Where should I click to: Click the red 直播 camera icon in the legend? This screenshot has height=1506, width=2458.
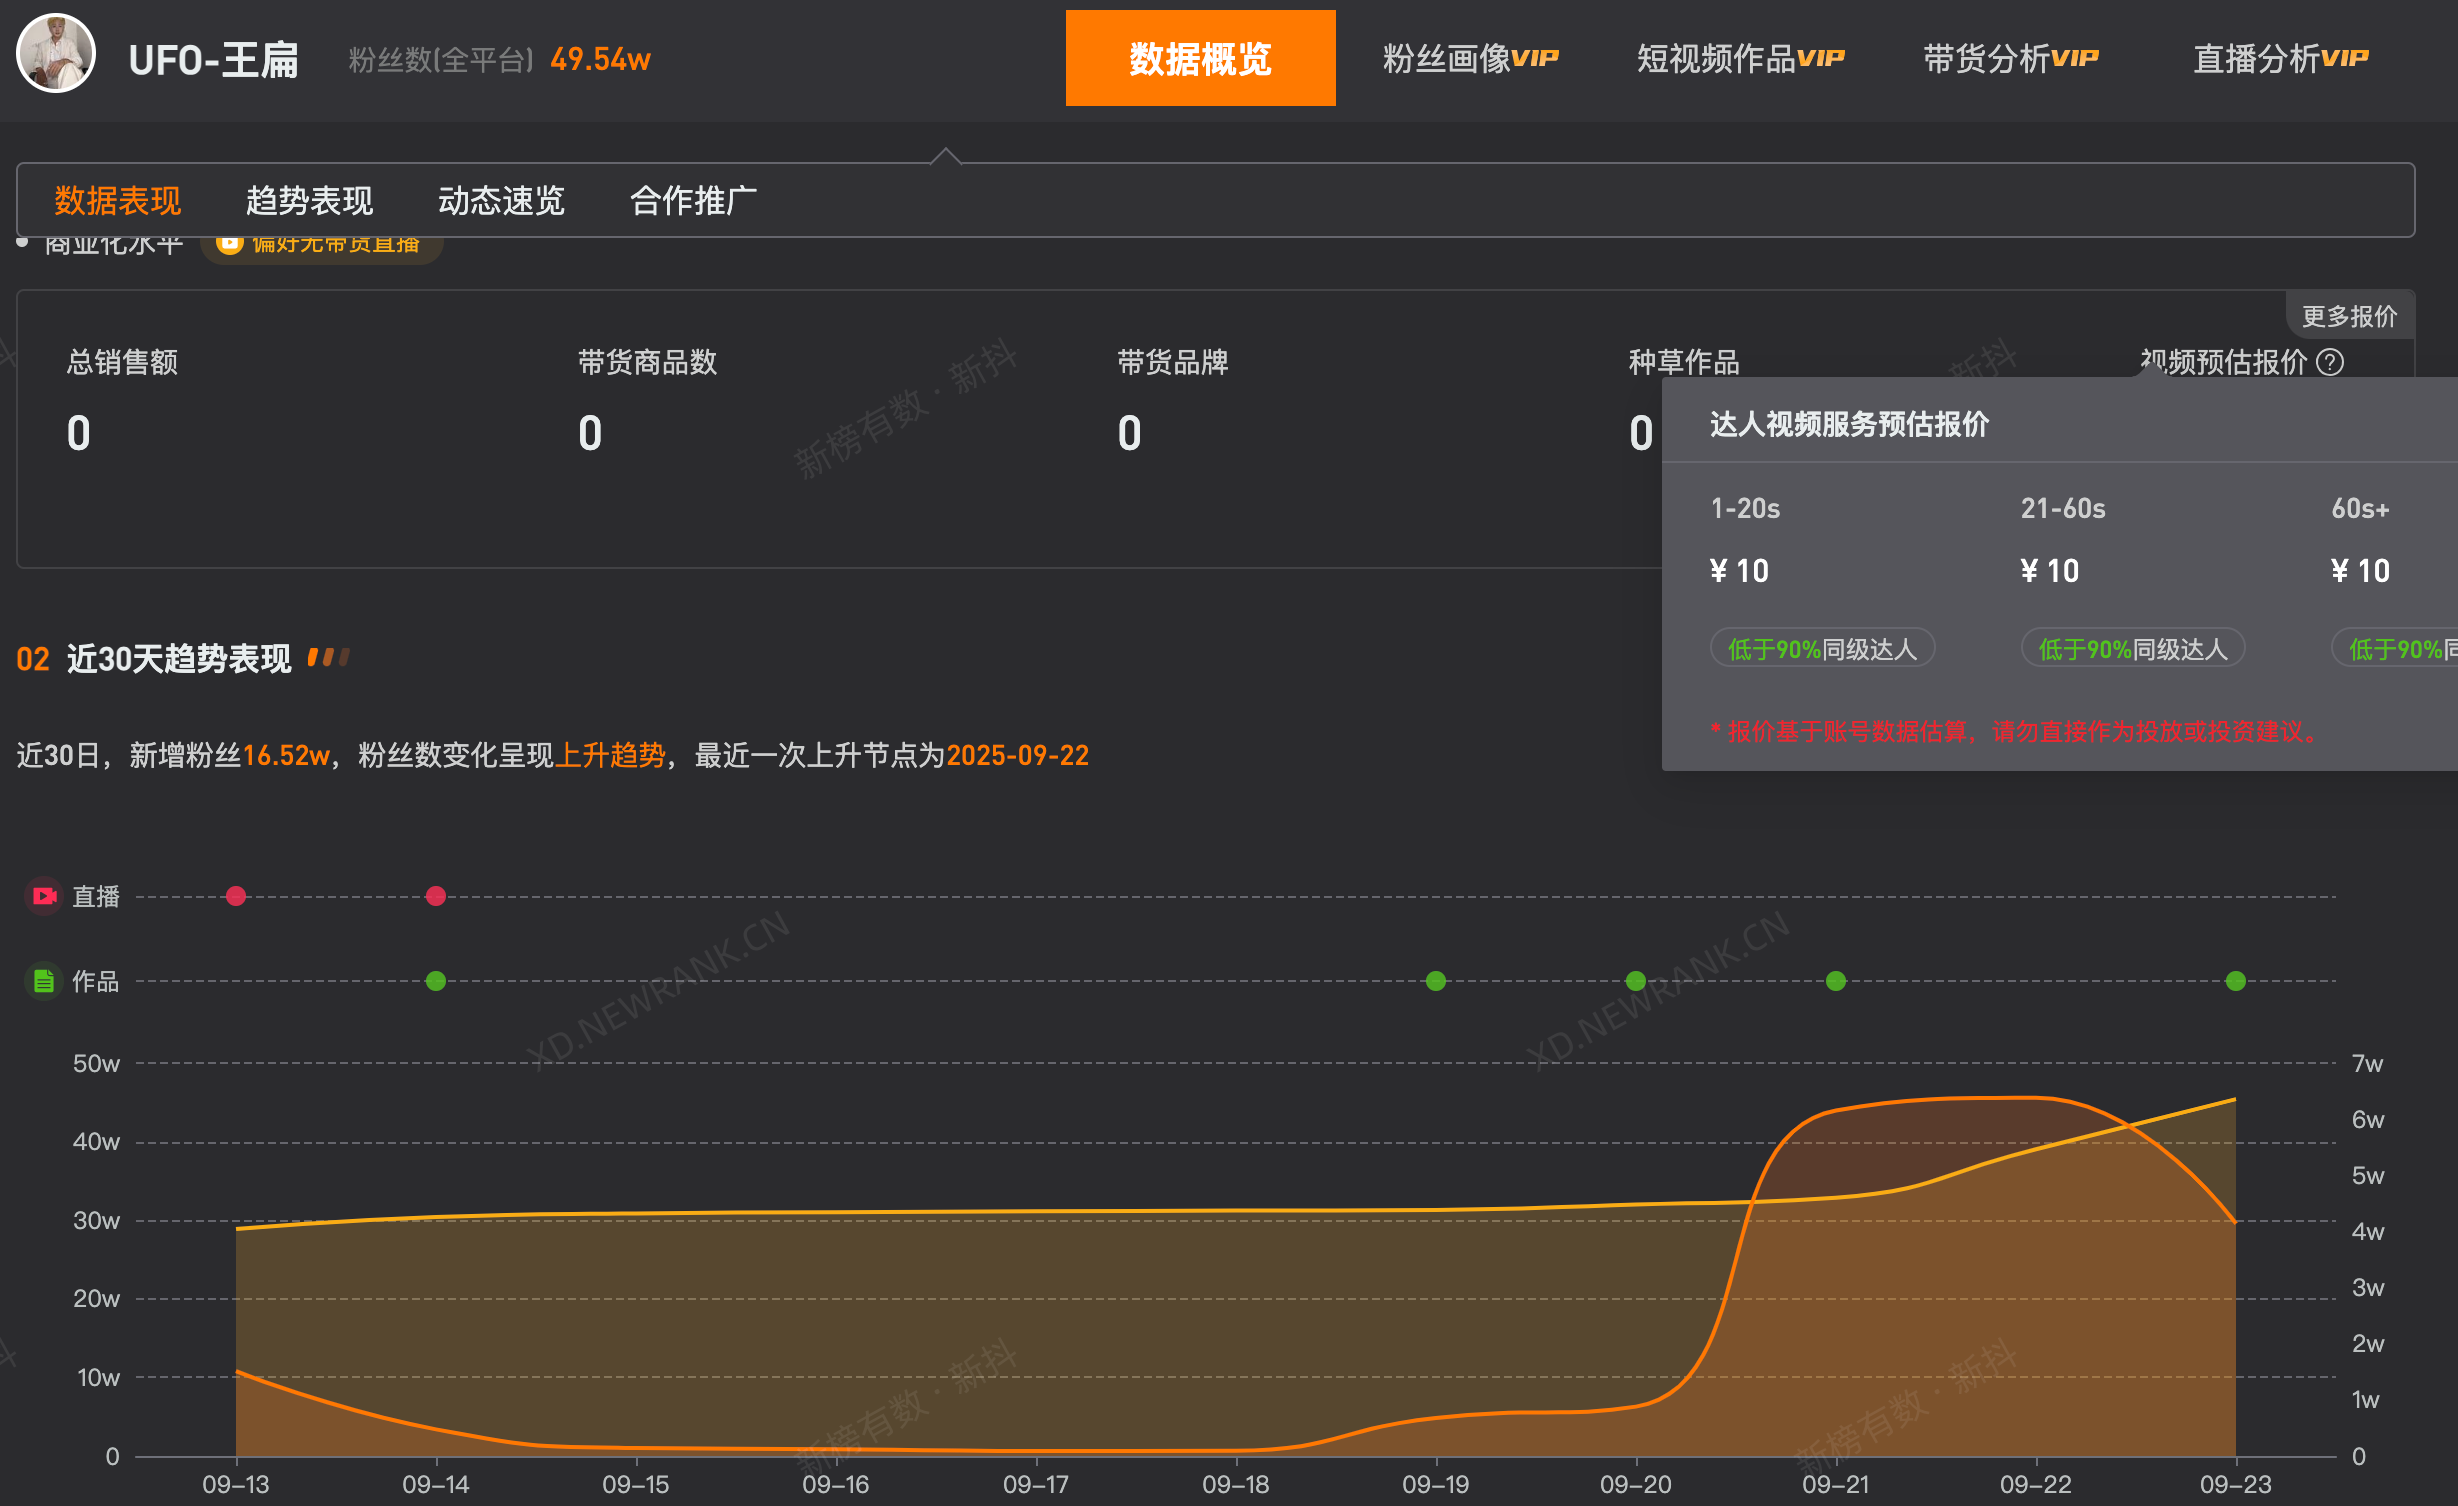[x=42, y=895]
